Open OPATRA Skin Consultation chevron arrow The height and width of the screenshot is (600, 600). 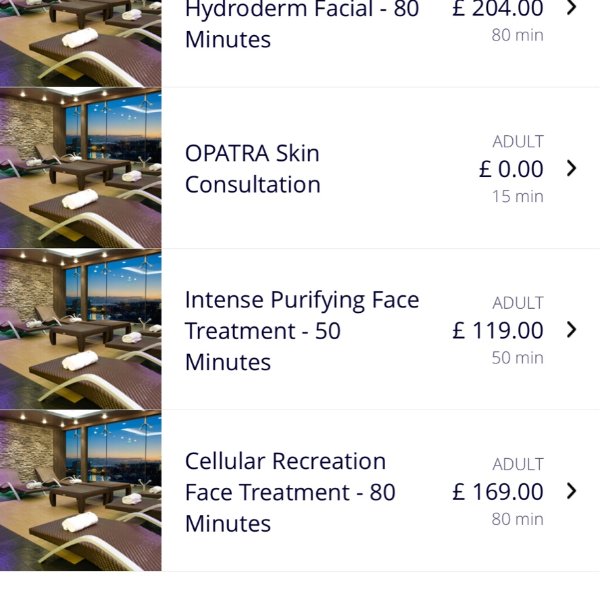(x=571, y=168)
